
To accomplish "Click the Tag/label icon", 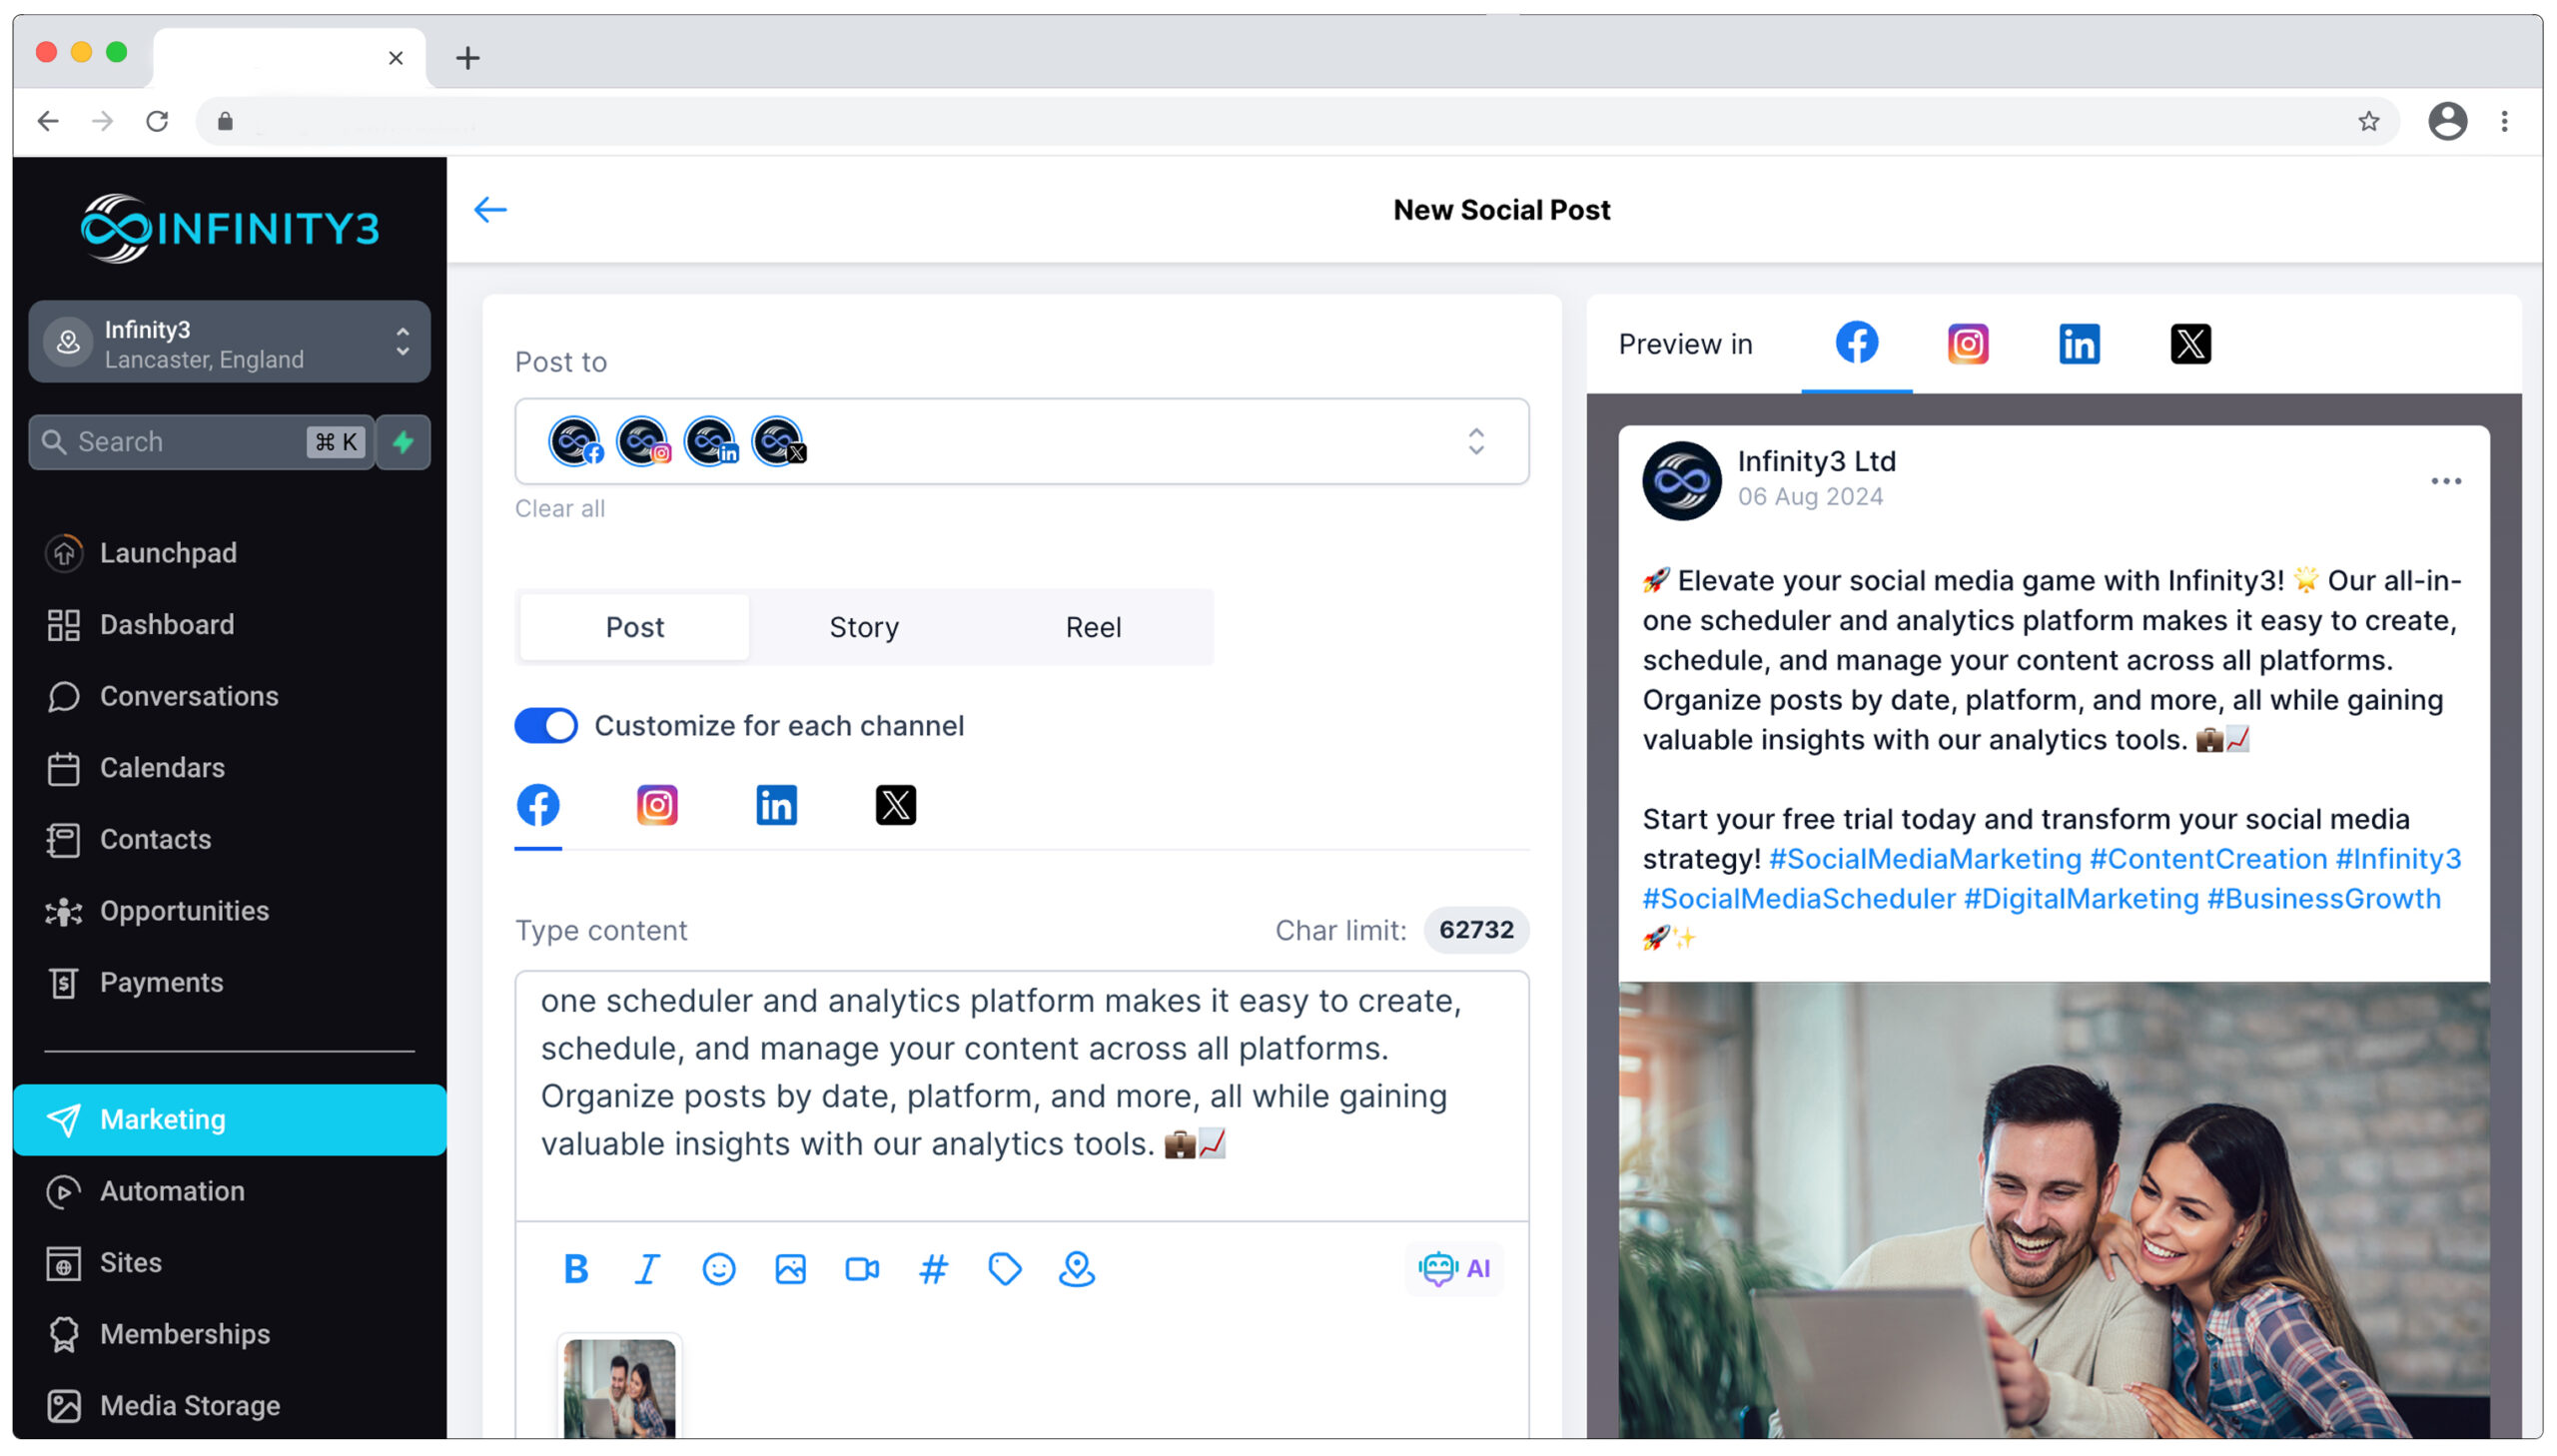I will point(1005,1268).
